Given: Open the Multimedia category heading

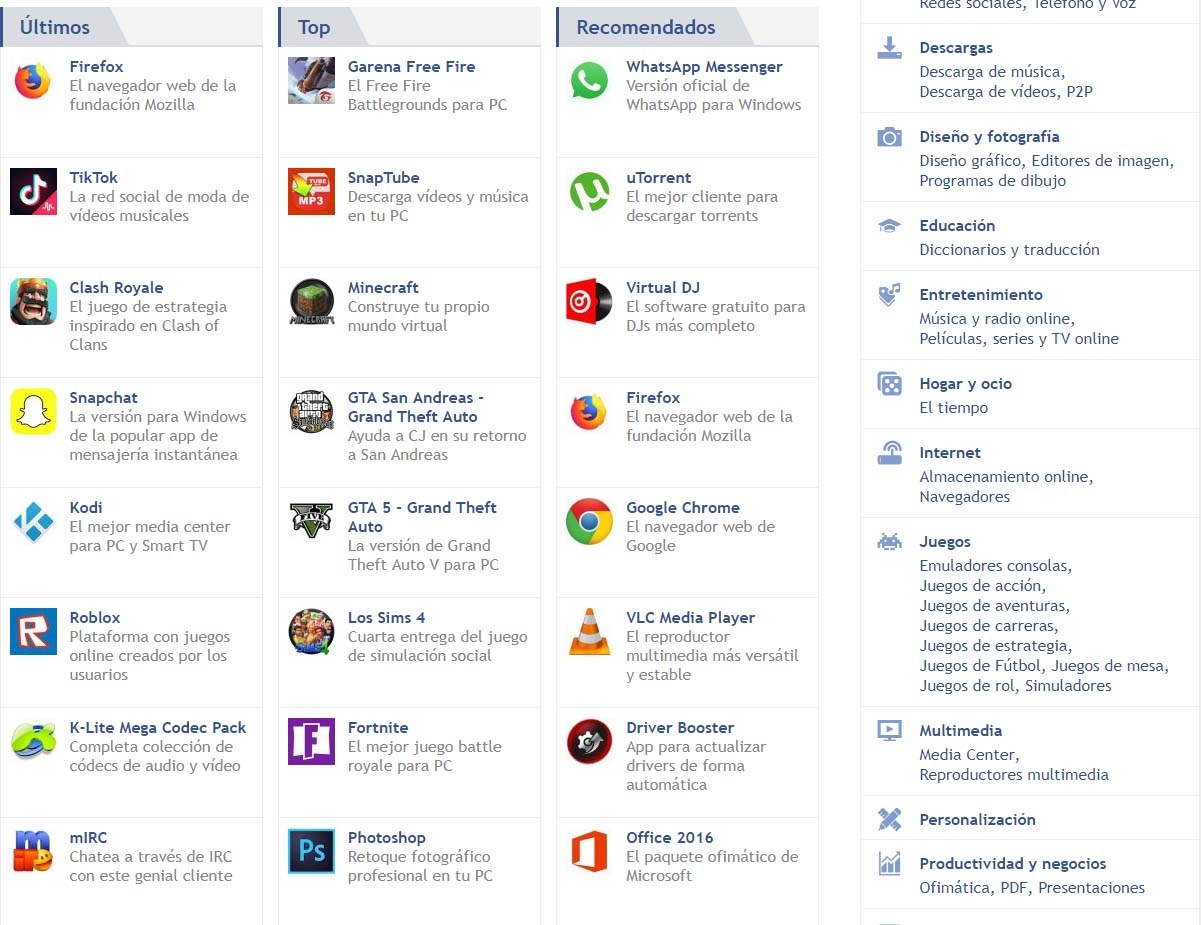Looking at the screenshot, I should click(960, 731).
